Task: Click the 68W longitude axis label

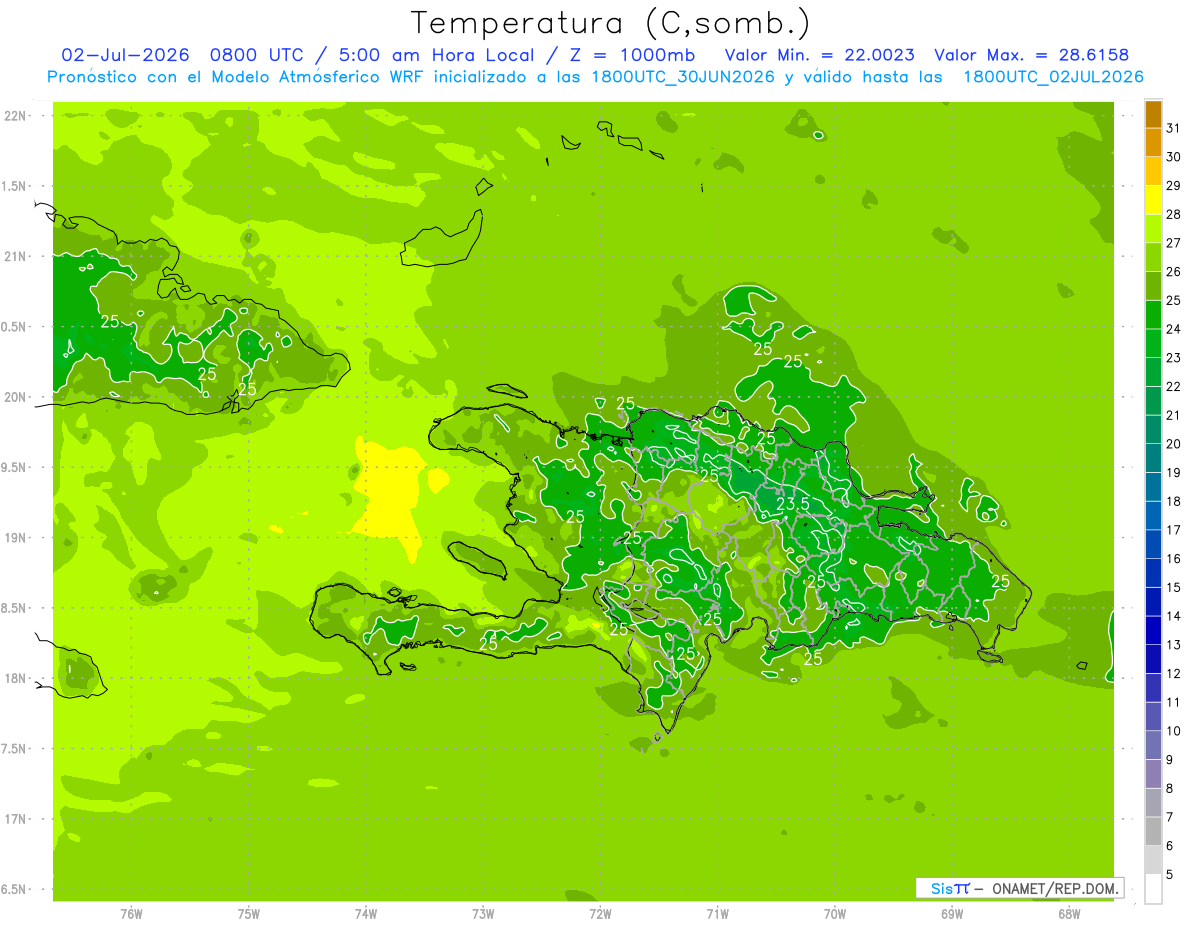Action: (x=1068, y=913)
